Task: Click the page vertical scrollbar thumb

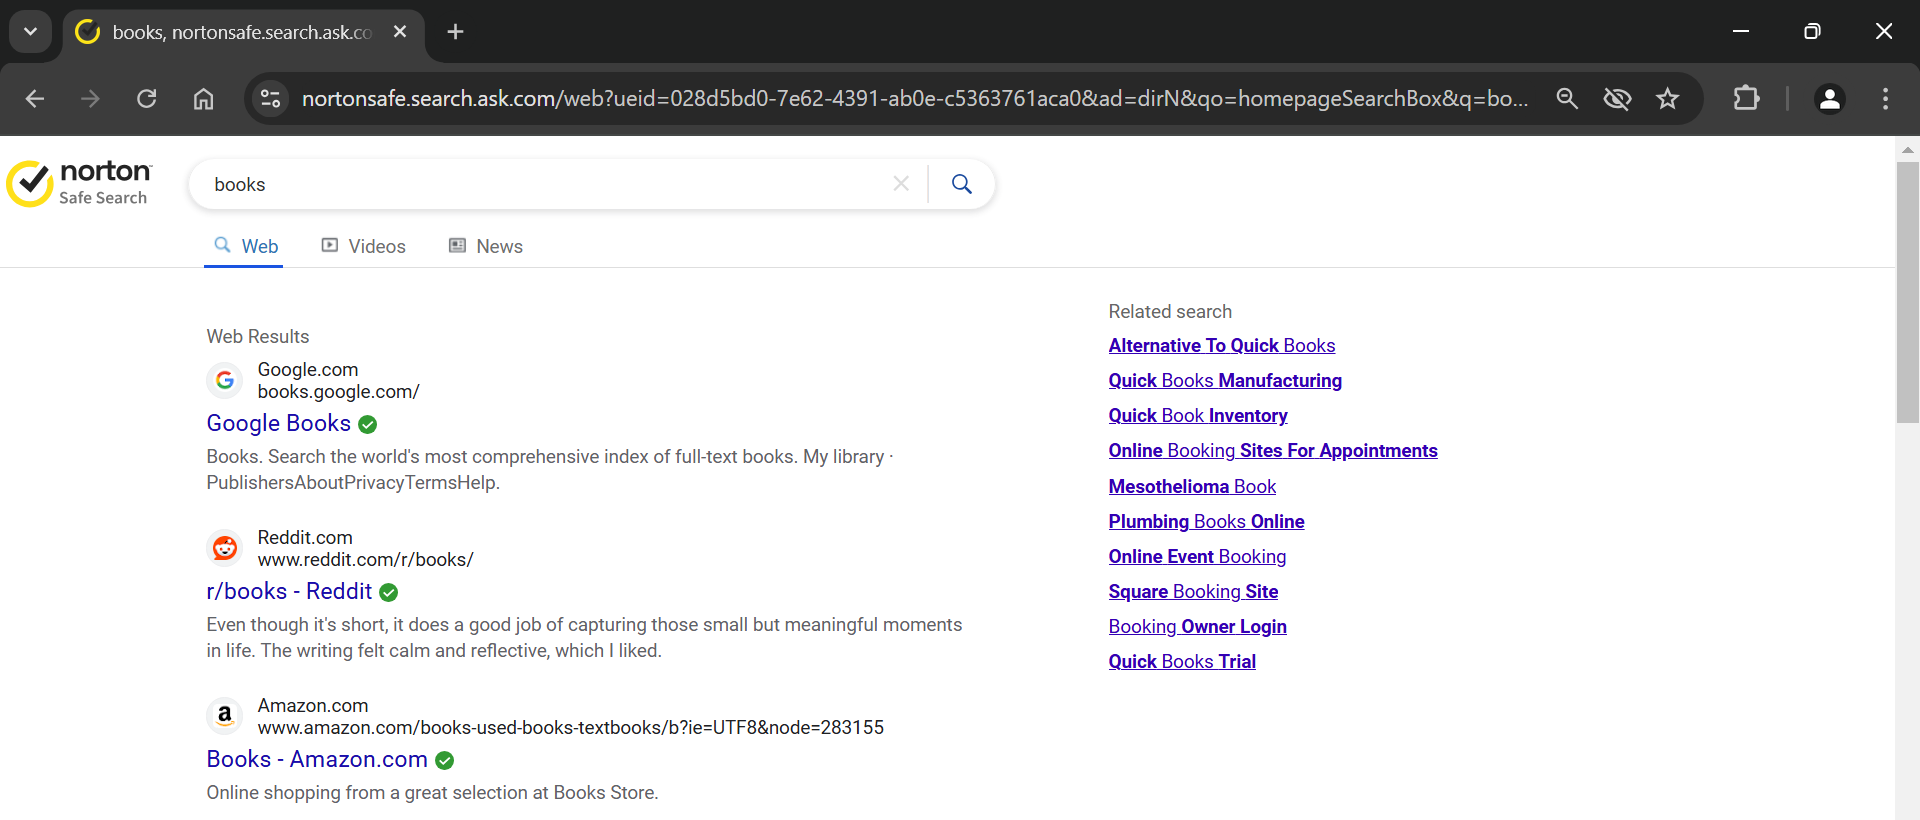Action: coord(1907,292)
